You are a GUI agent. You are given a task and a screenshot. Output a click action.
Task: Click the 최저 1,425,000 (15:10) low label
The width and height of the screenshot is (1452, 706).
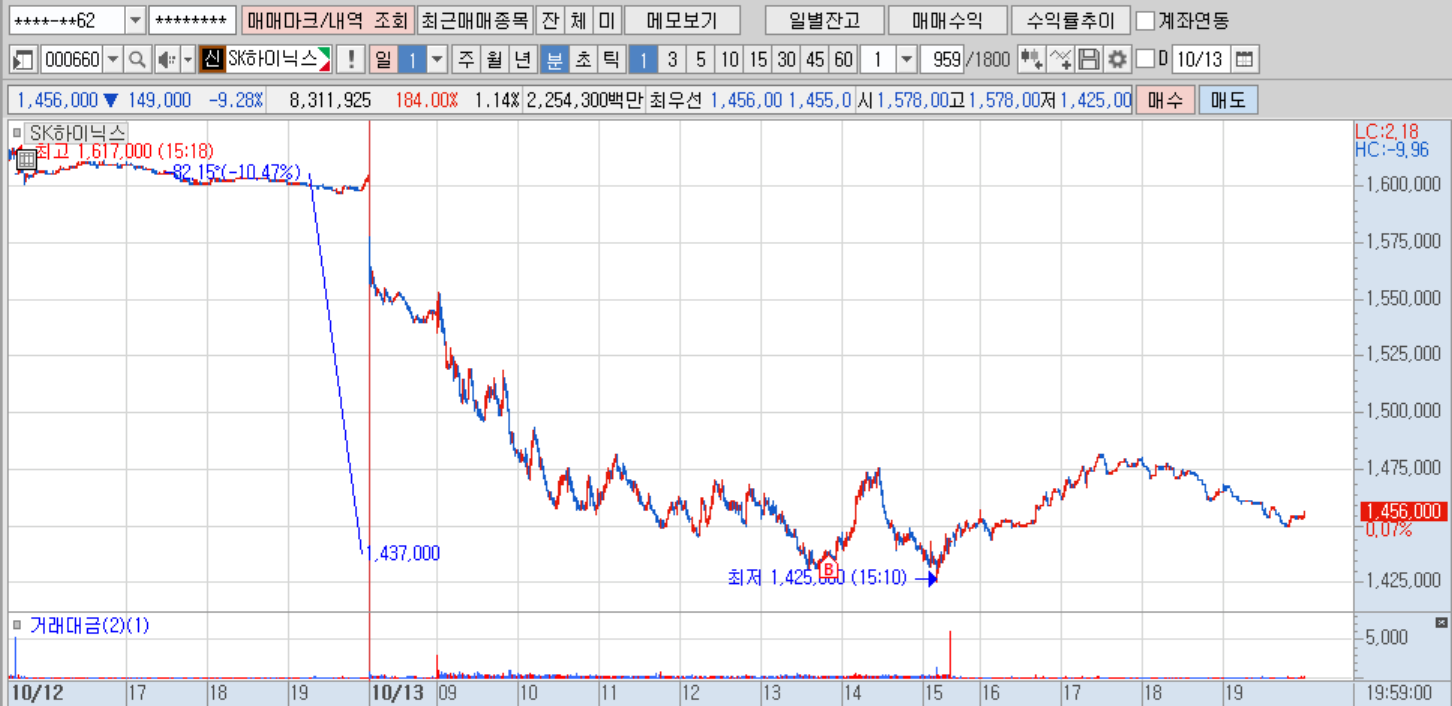tap(817, 577)
